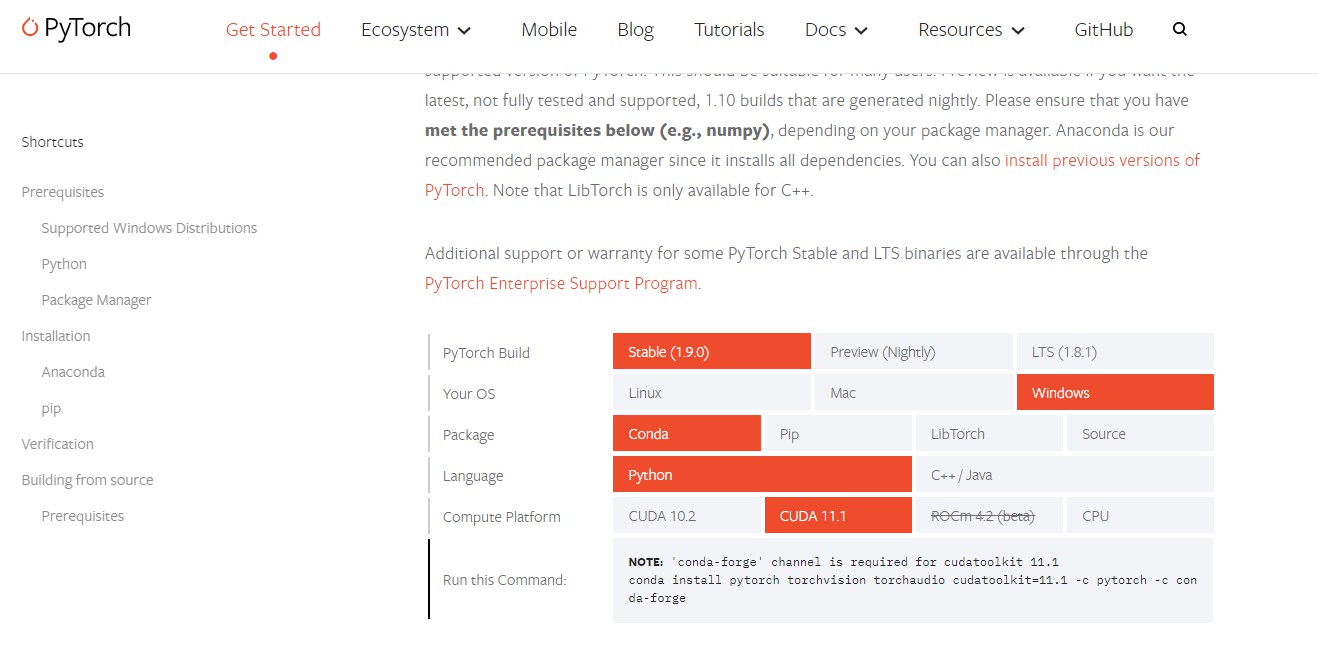Image resolution: width=1318 pixels, height=669 pixels.
Task: Open the Resources dropdown menu
Action: (x=972, y=30)
